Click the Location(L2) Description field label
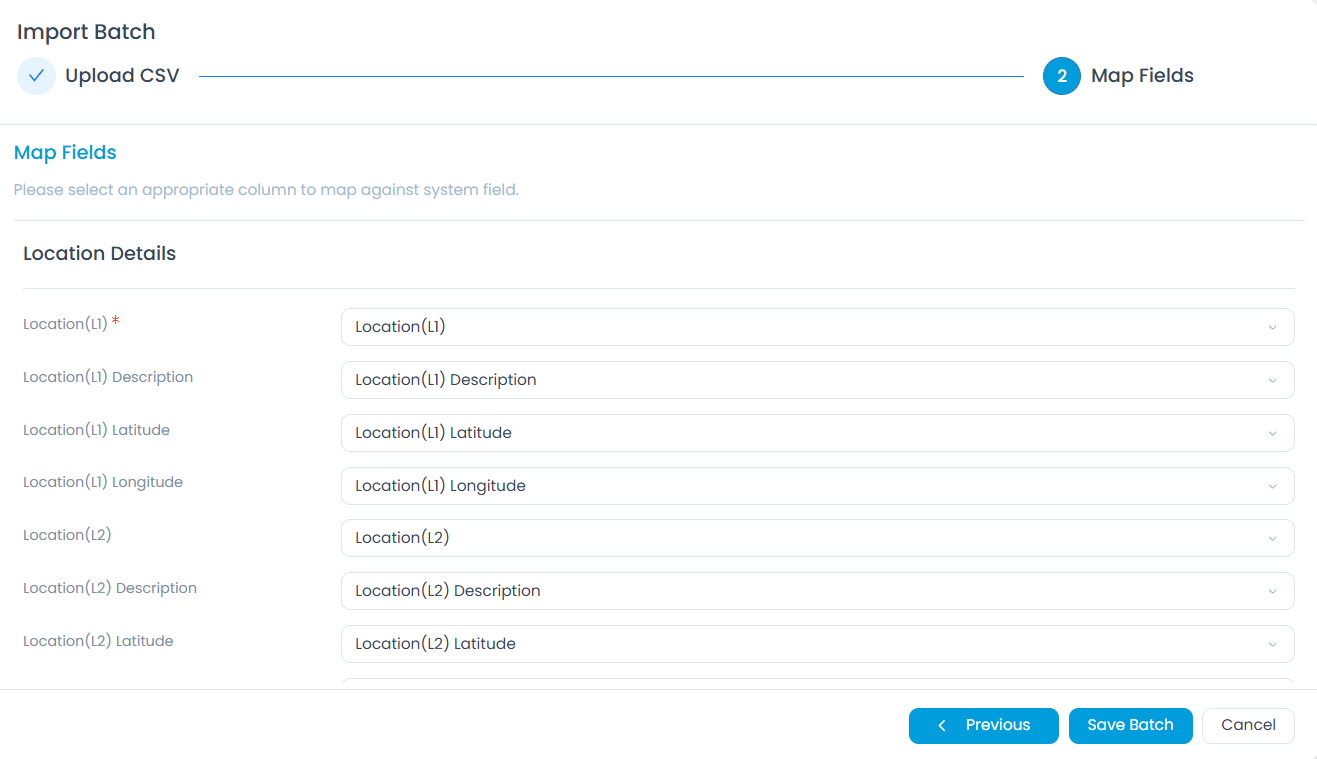1317x759 pixels. click(x=110, y=588)
